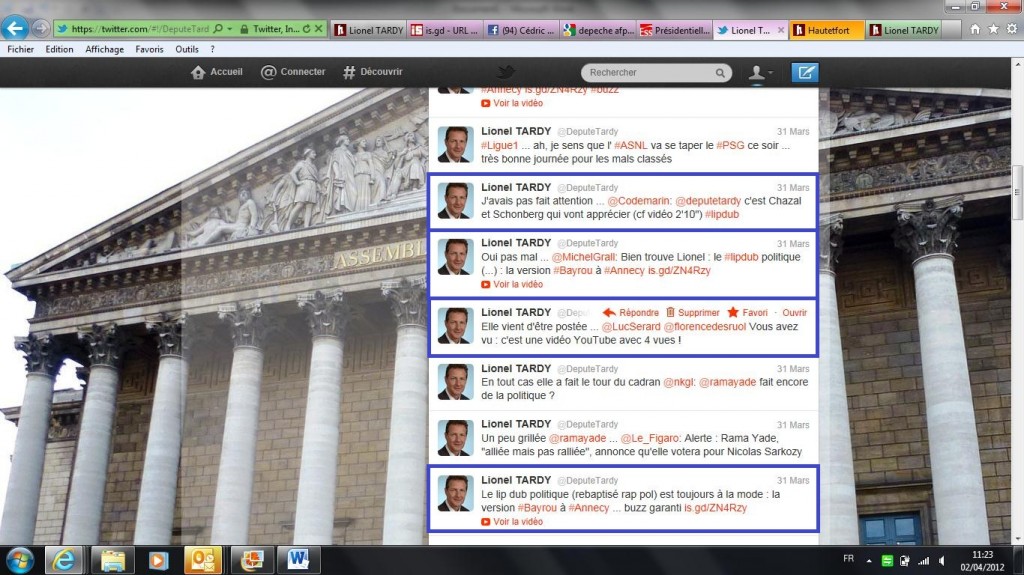Open the address bar search magnifier
This screenshot has width=1024, height=575.
218,29
